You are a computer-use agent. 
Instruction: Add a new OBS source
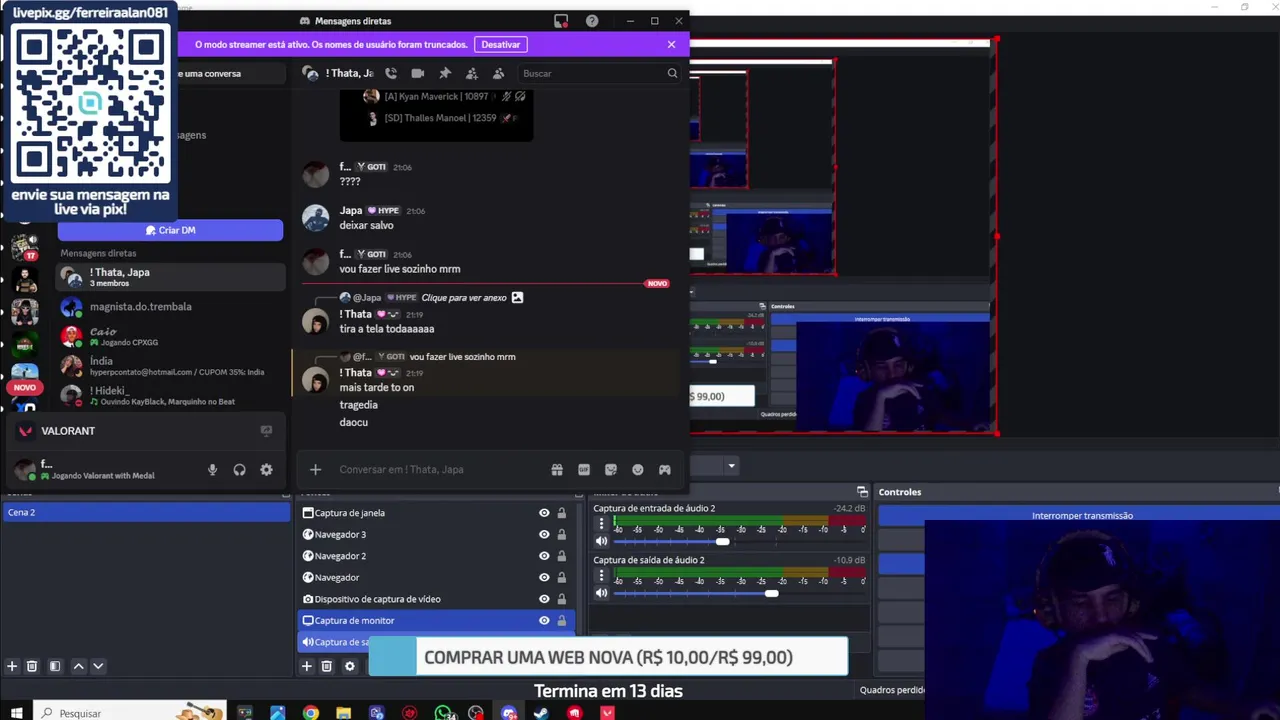(x=307, y=666)
